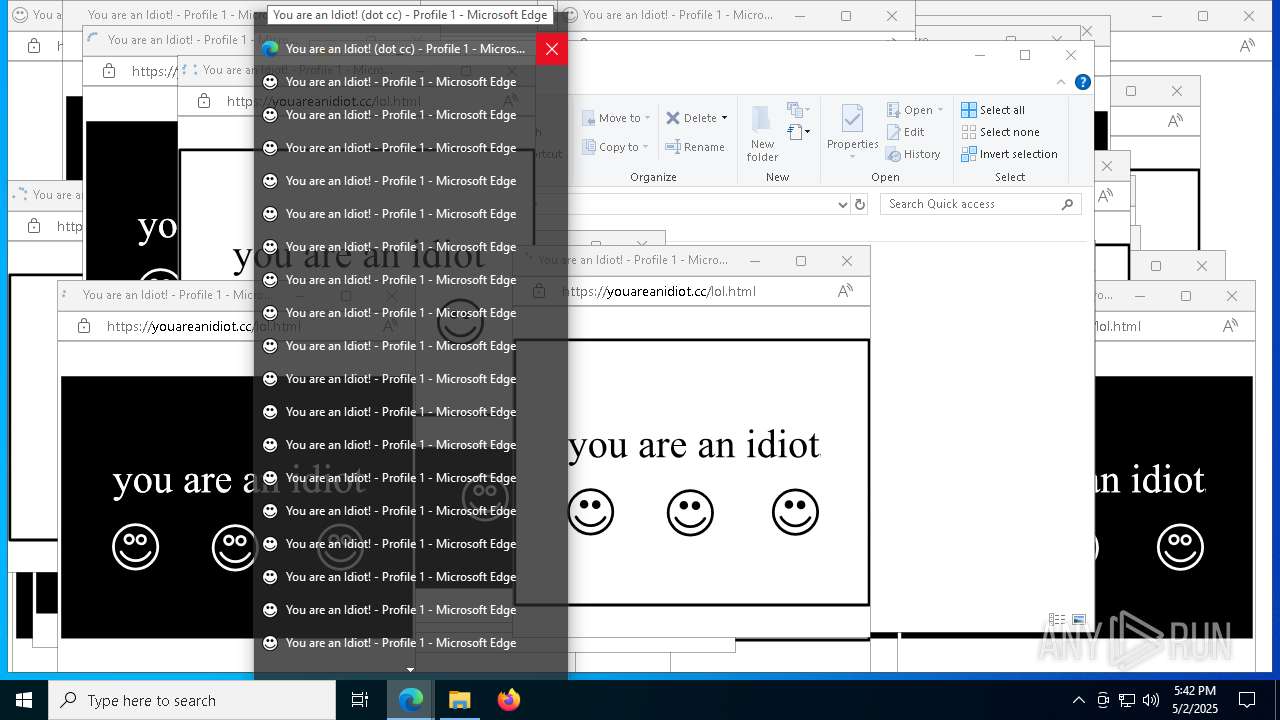Collapse the File Explorer ribbon with chevron

1061,82
